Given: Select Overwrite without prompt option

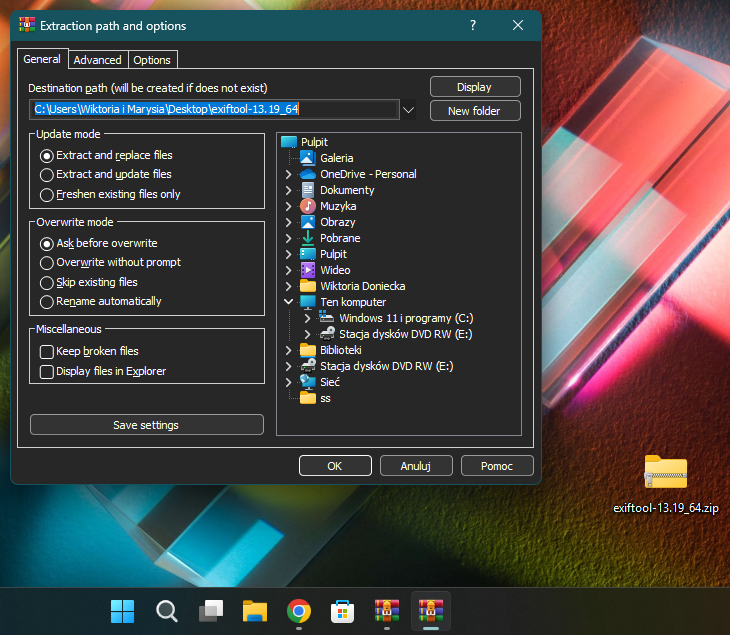Looking at the screenshot, I should point(47,263).
